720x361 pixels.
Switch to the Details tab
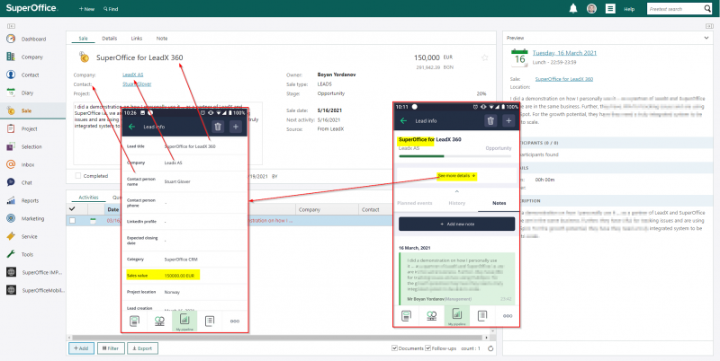click(109, 39)
